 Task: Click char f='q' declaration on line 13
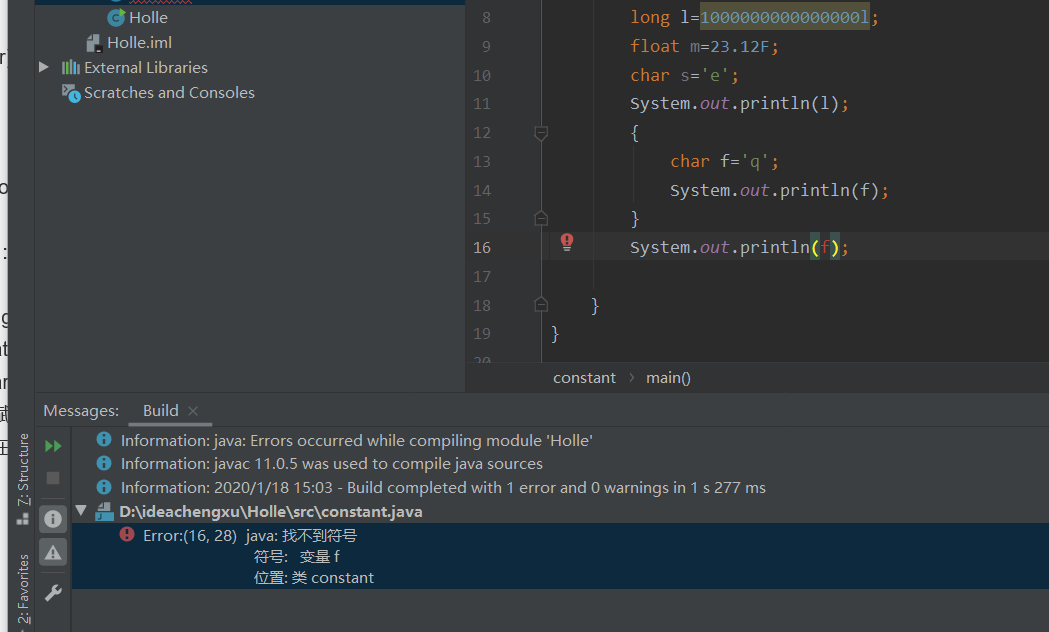click(x=725, y=161)
